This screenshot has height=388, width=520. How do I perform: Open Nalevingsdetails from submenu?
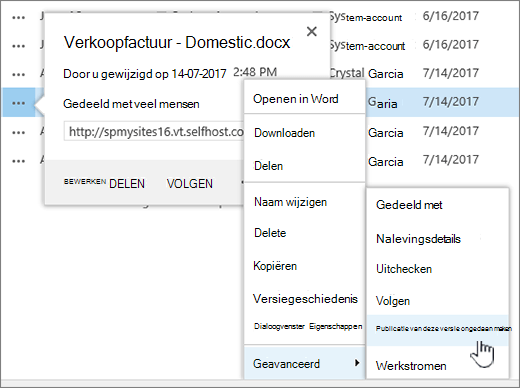pos(418,239)
